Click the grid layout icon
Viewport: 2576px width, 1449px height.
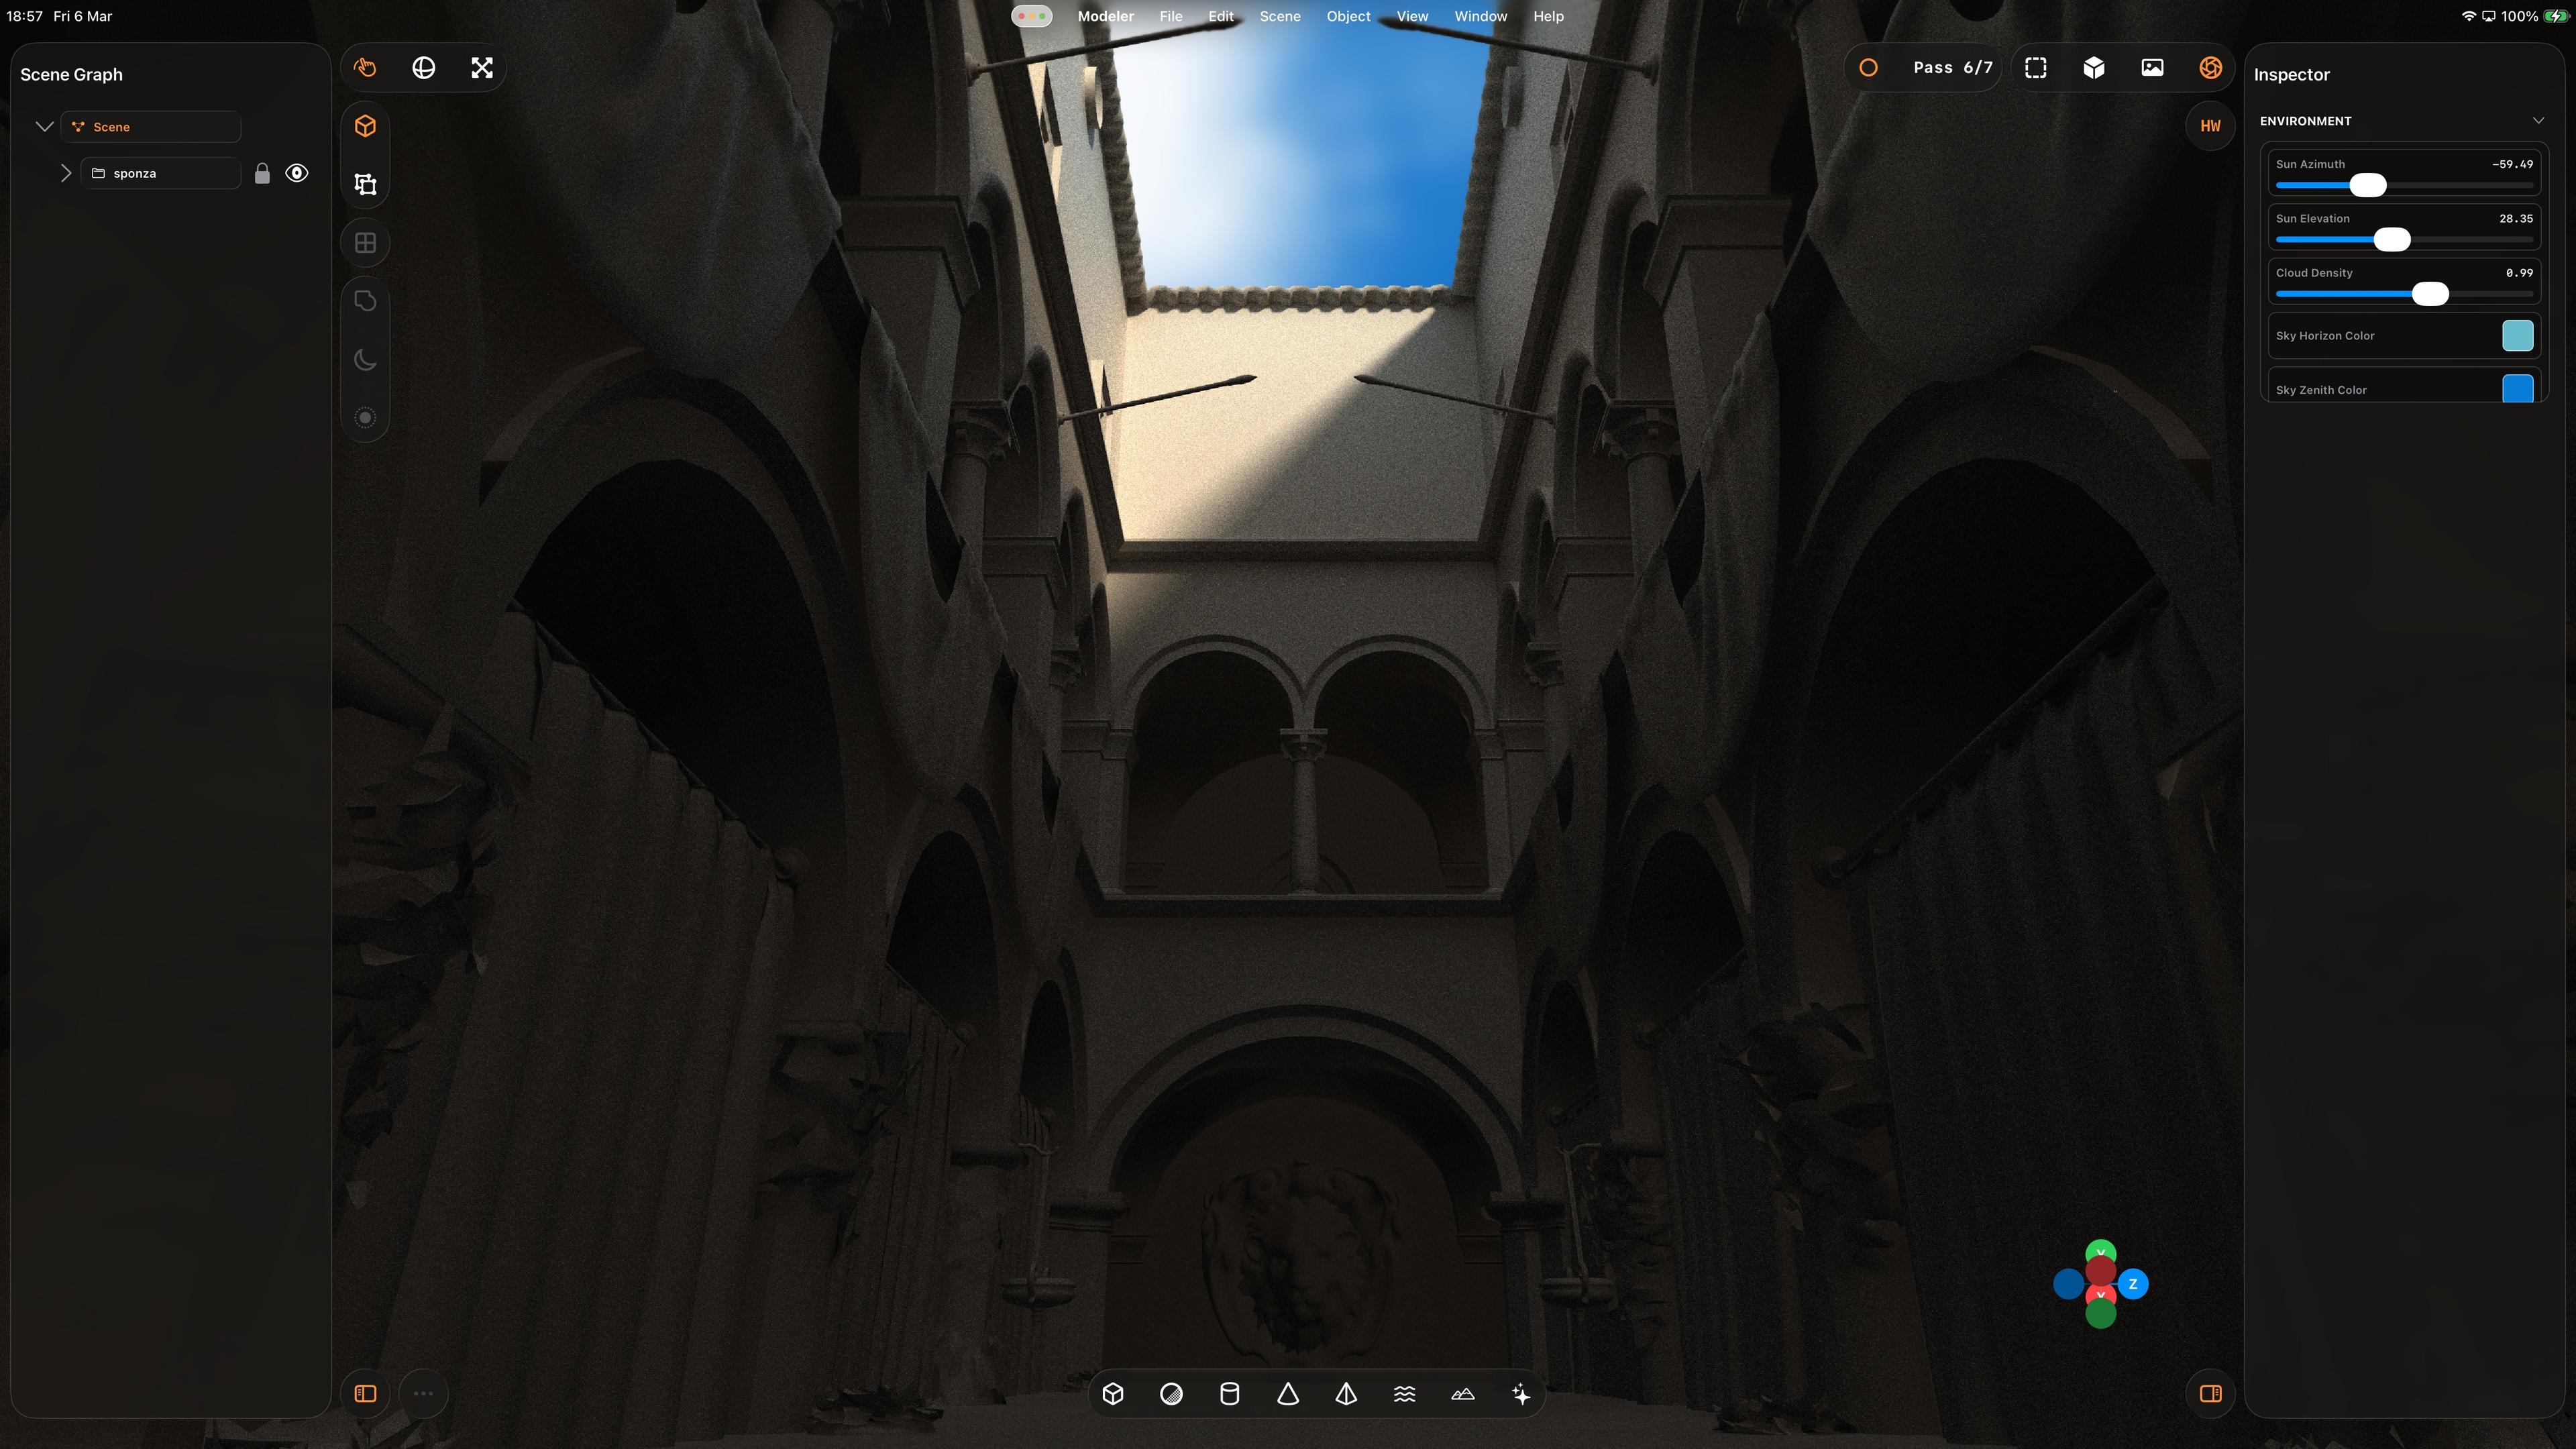point(365,243)
